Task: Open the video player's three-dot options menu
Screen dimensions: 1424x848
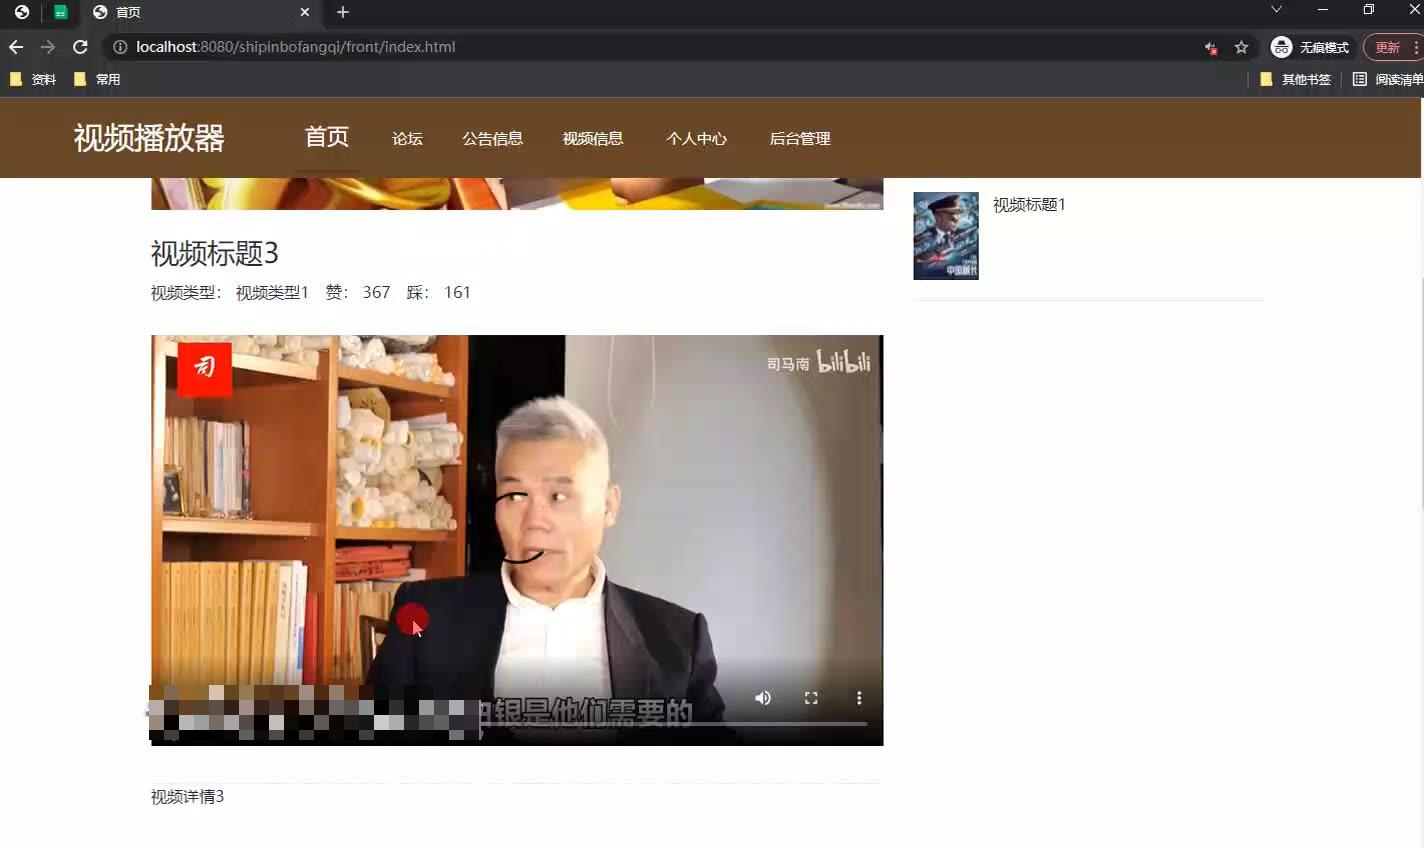Action: click(x=859, y=697)
